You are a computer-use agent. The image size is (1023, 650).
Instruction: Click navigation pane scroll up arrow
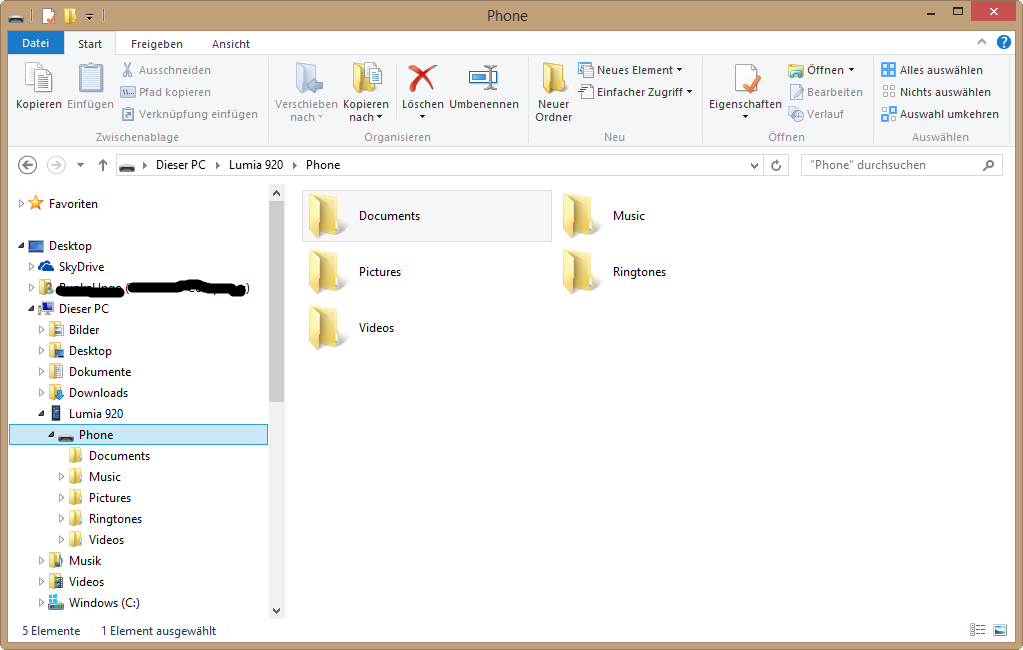(x=277, y=193)
